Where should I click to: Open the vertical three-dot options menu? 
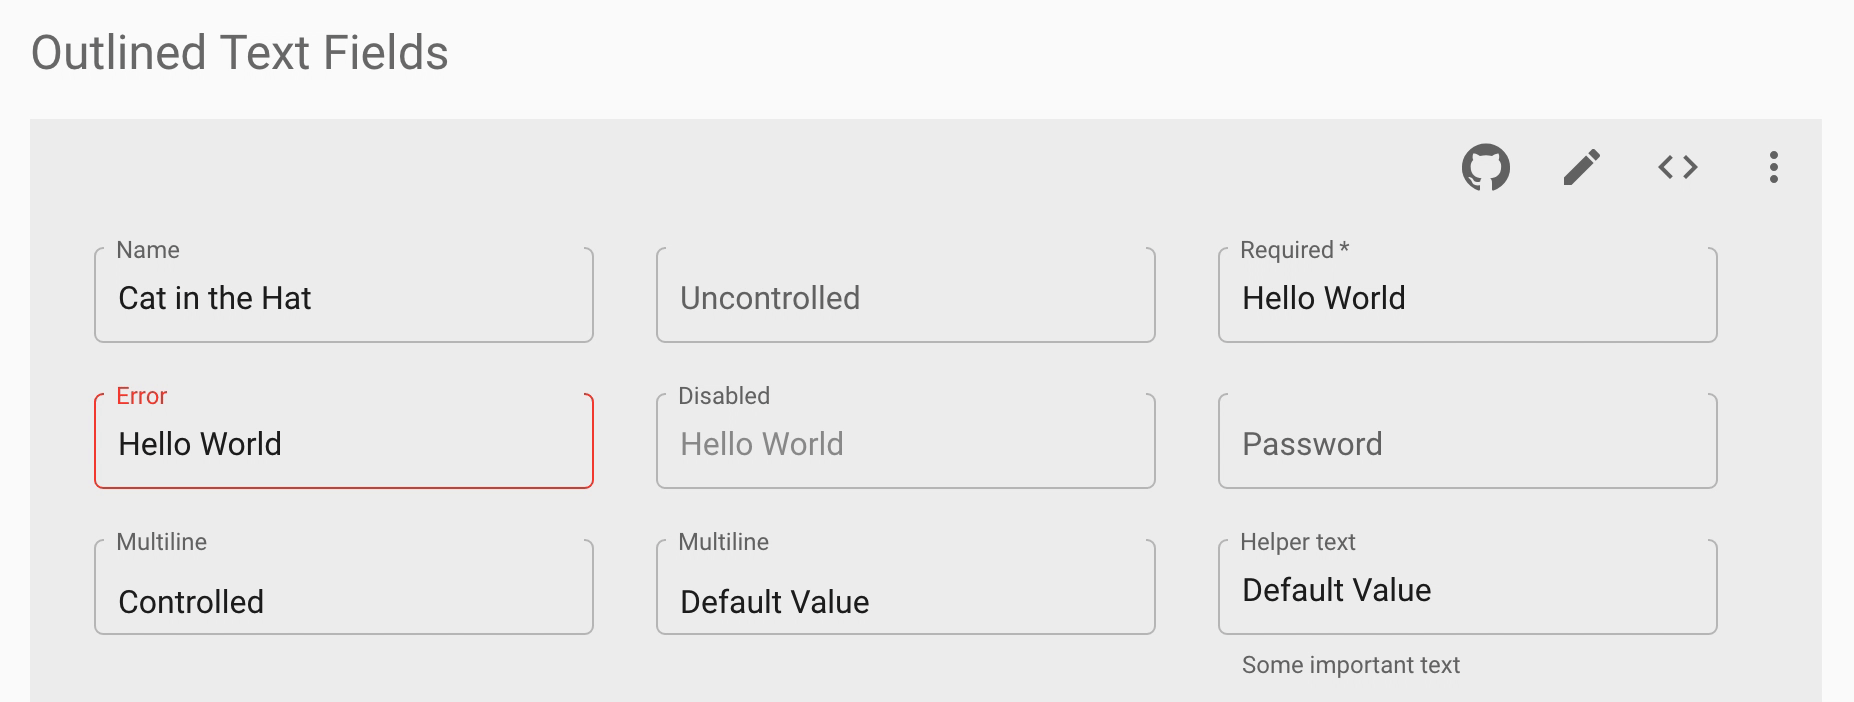pyautogui.click(x=1774, y=168)
